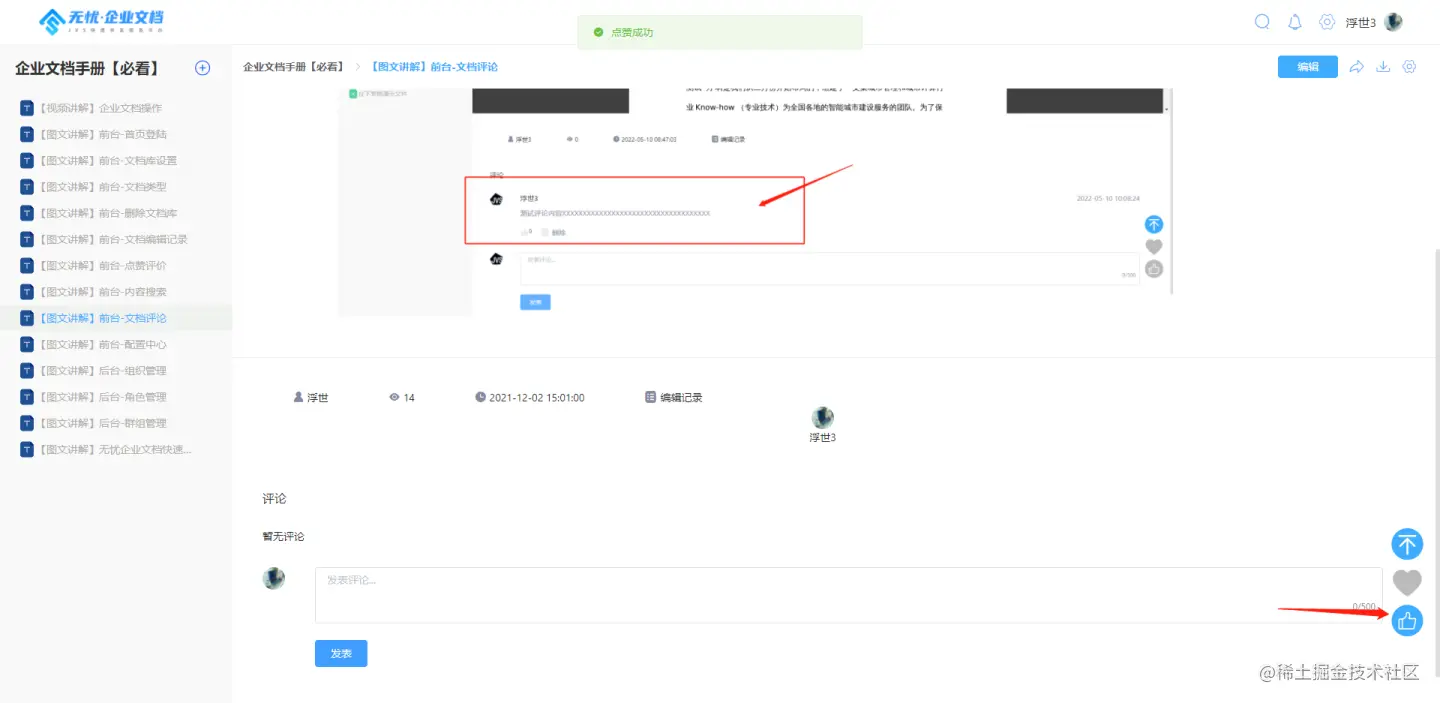Click the 编辑 button
The width and height of the screenshot is (1440, 703).
[1308, 67]
